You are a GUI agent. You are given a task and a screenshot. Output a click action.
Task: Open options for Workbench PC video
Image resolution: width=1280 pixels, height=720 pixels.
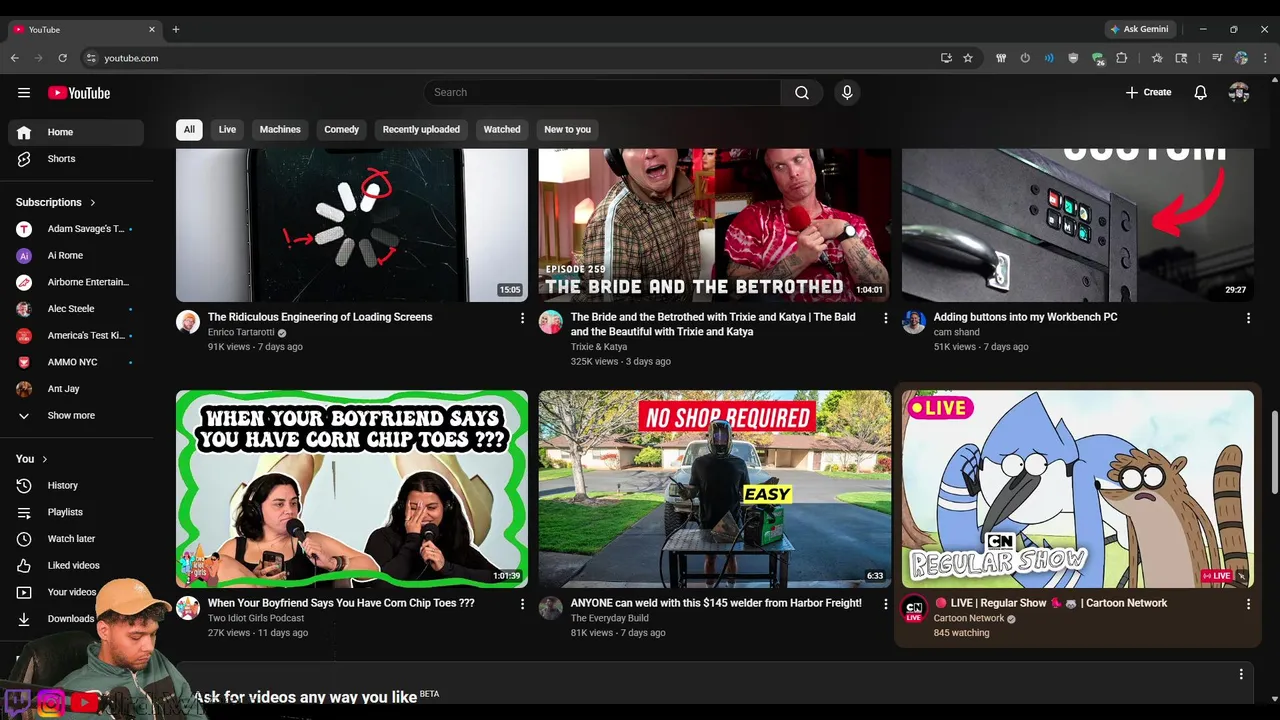coord(1248,318)
